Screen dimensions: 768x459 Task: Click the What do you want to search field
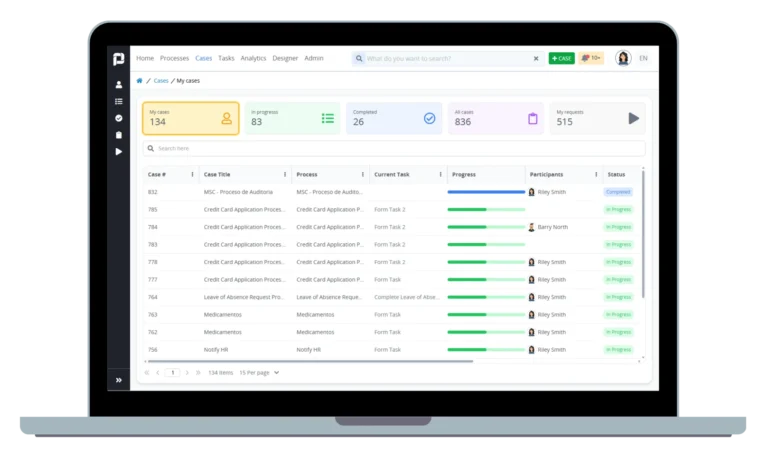(x=448, y=58)
